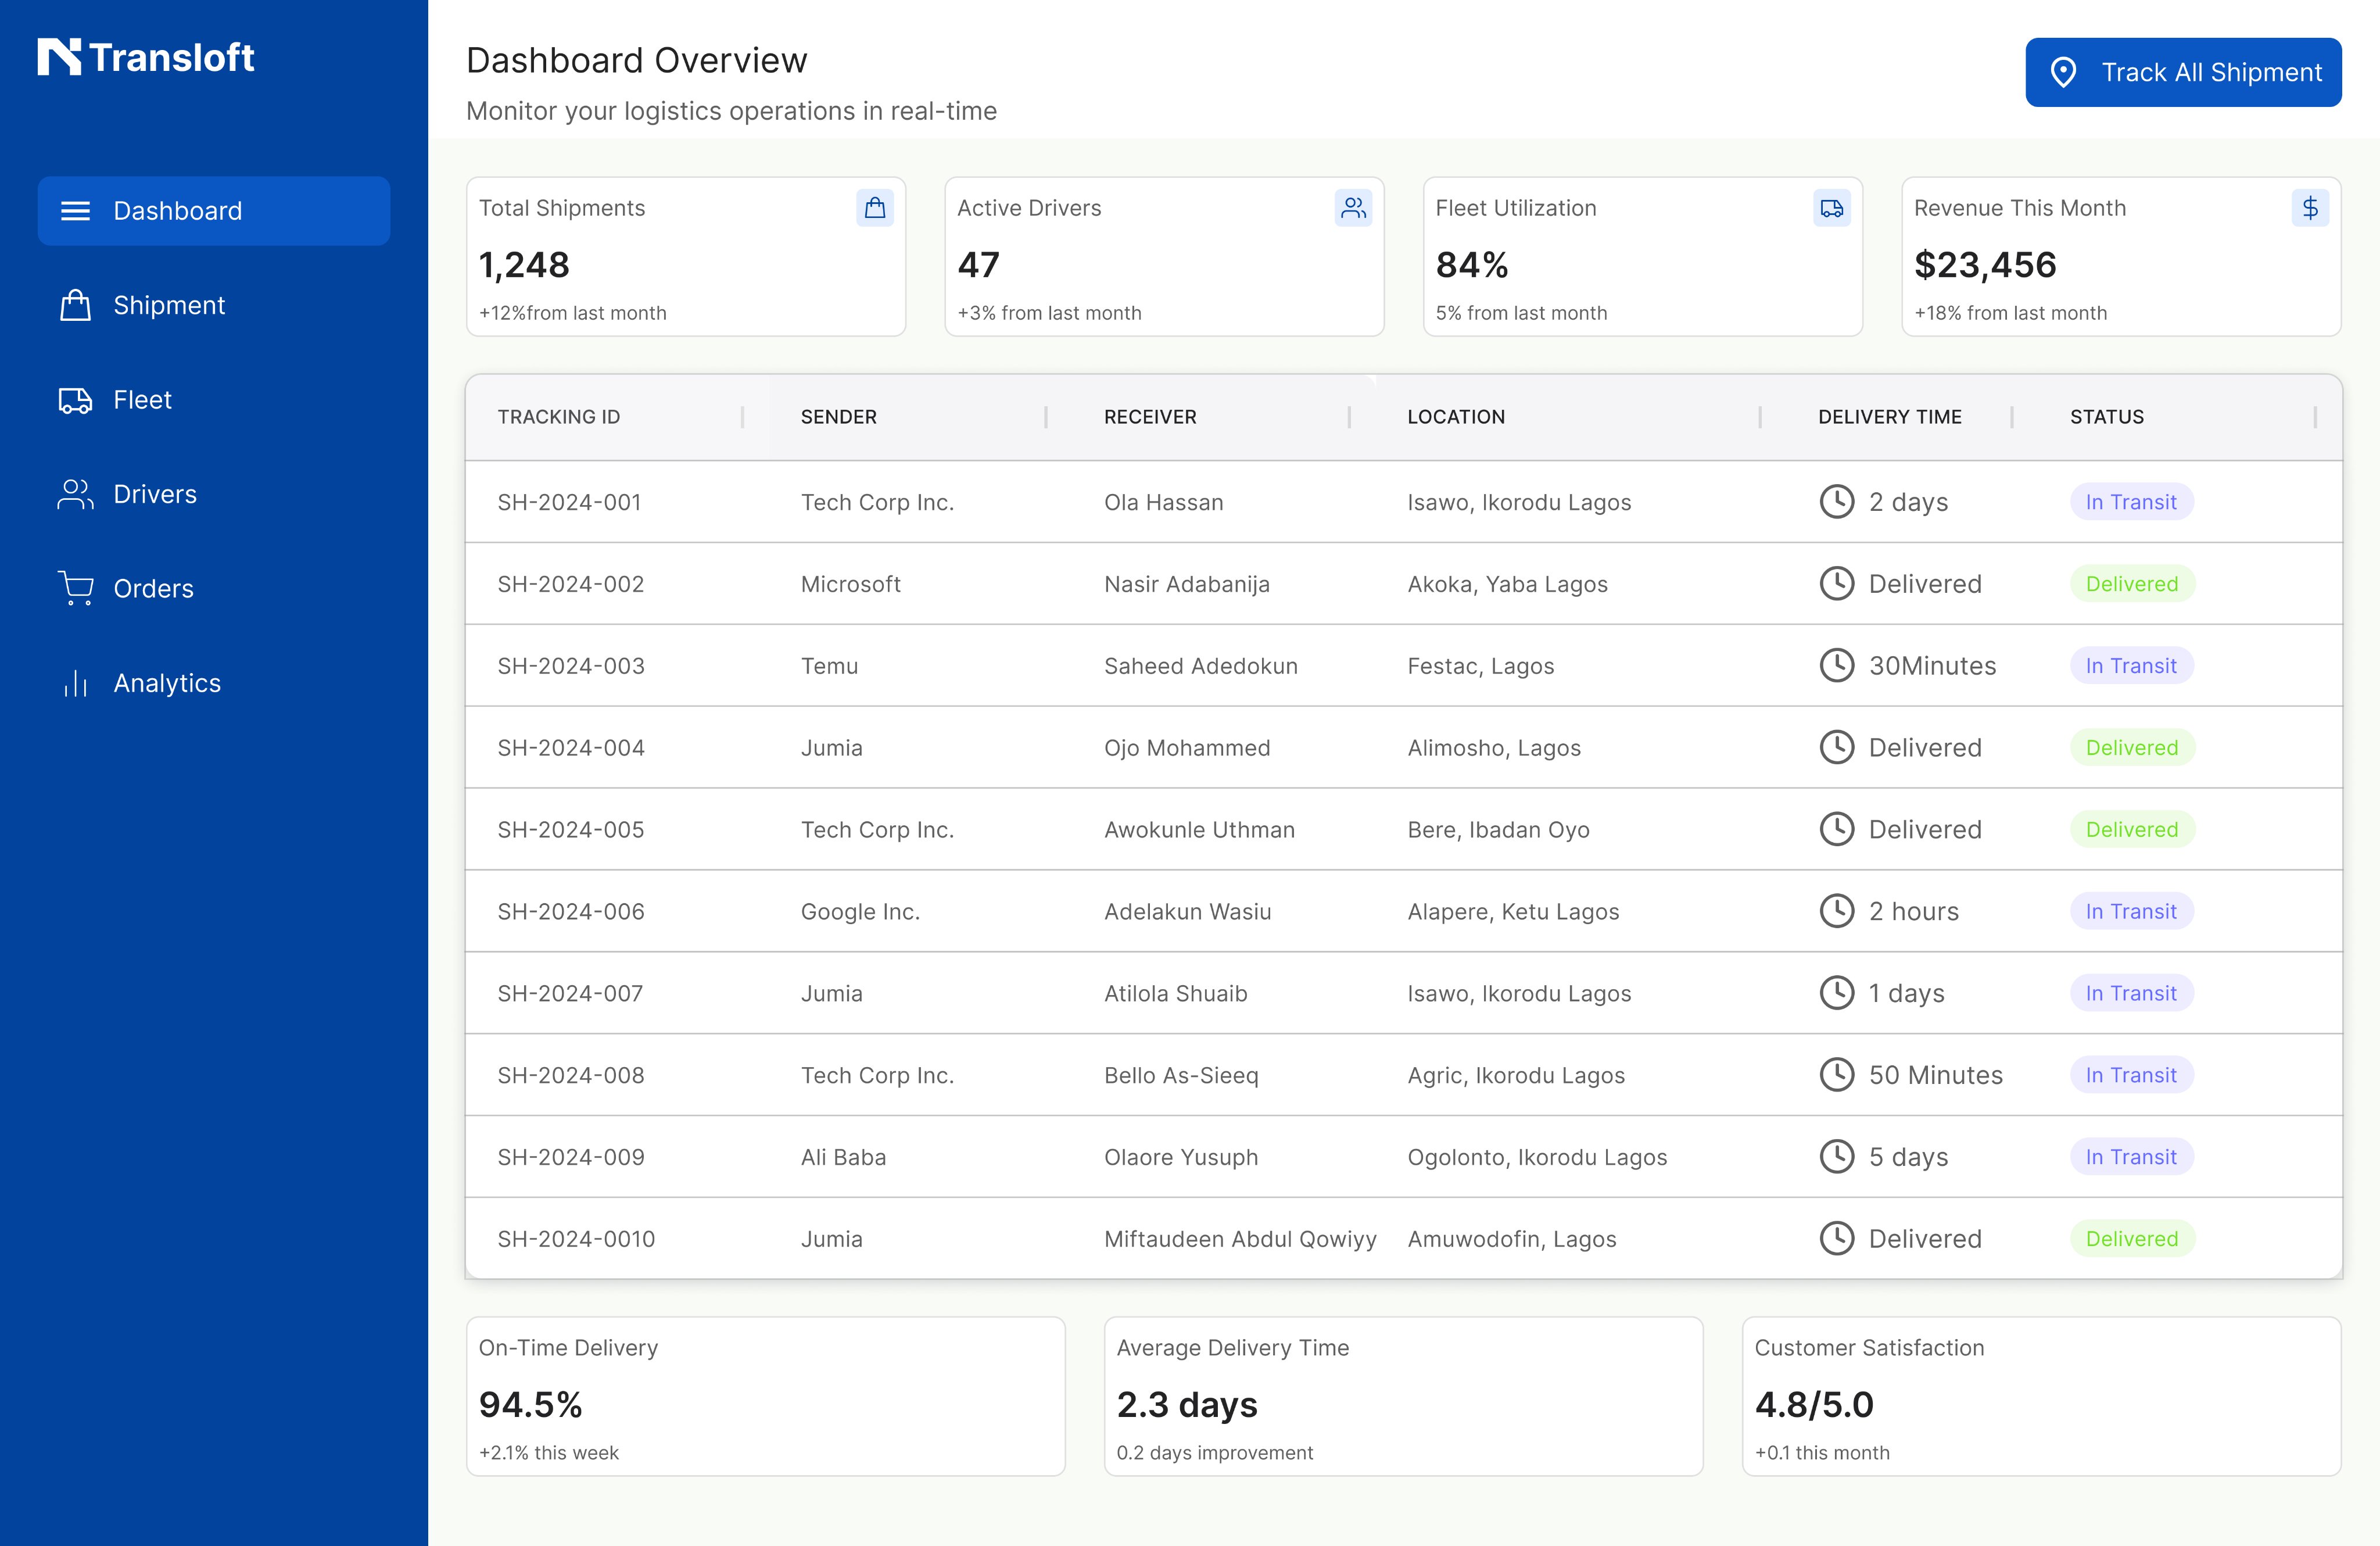Select the Drivers sidebar item
The width and height of the screenshot is (2380, 1546).
coord(154,494)
